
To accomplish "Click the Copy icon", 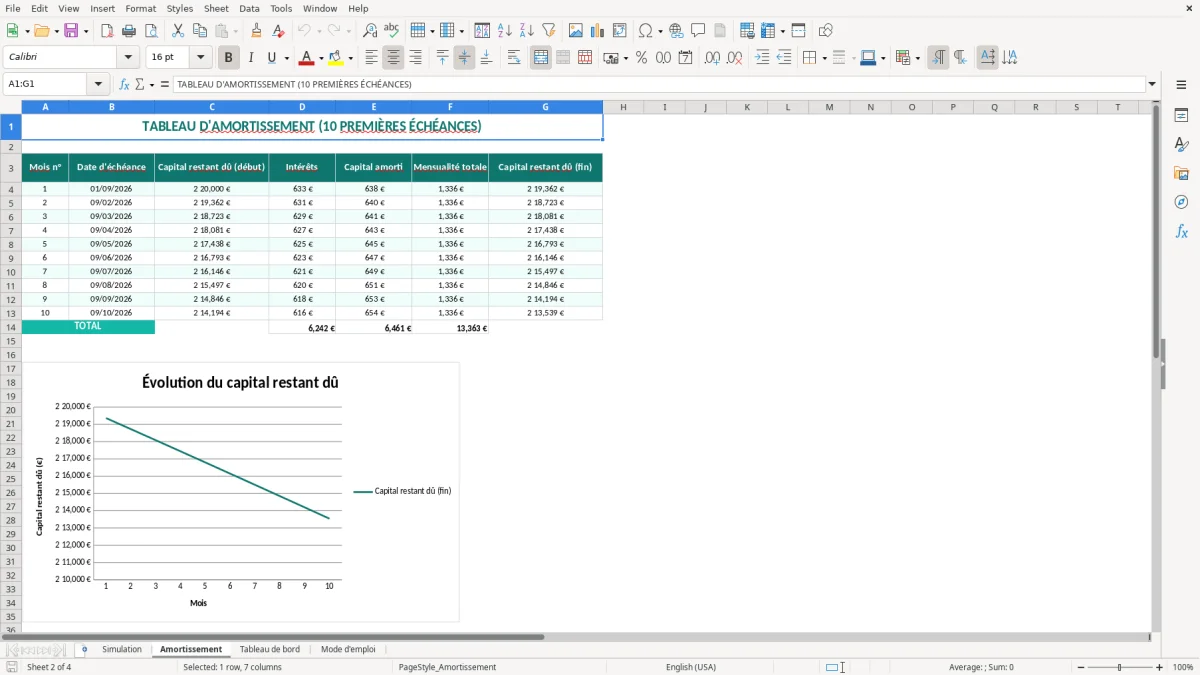I will (x=200, y=31).
